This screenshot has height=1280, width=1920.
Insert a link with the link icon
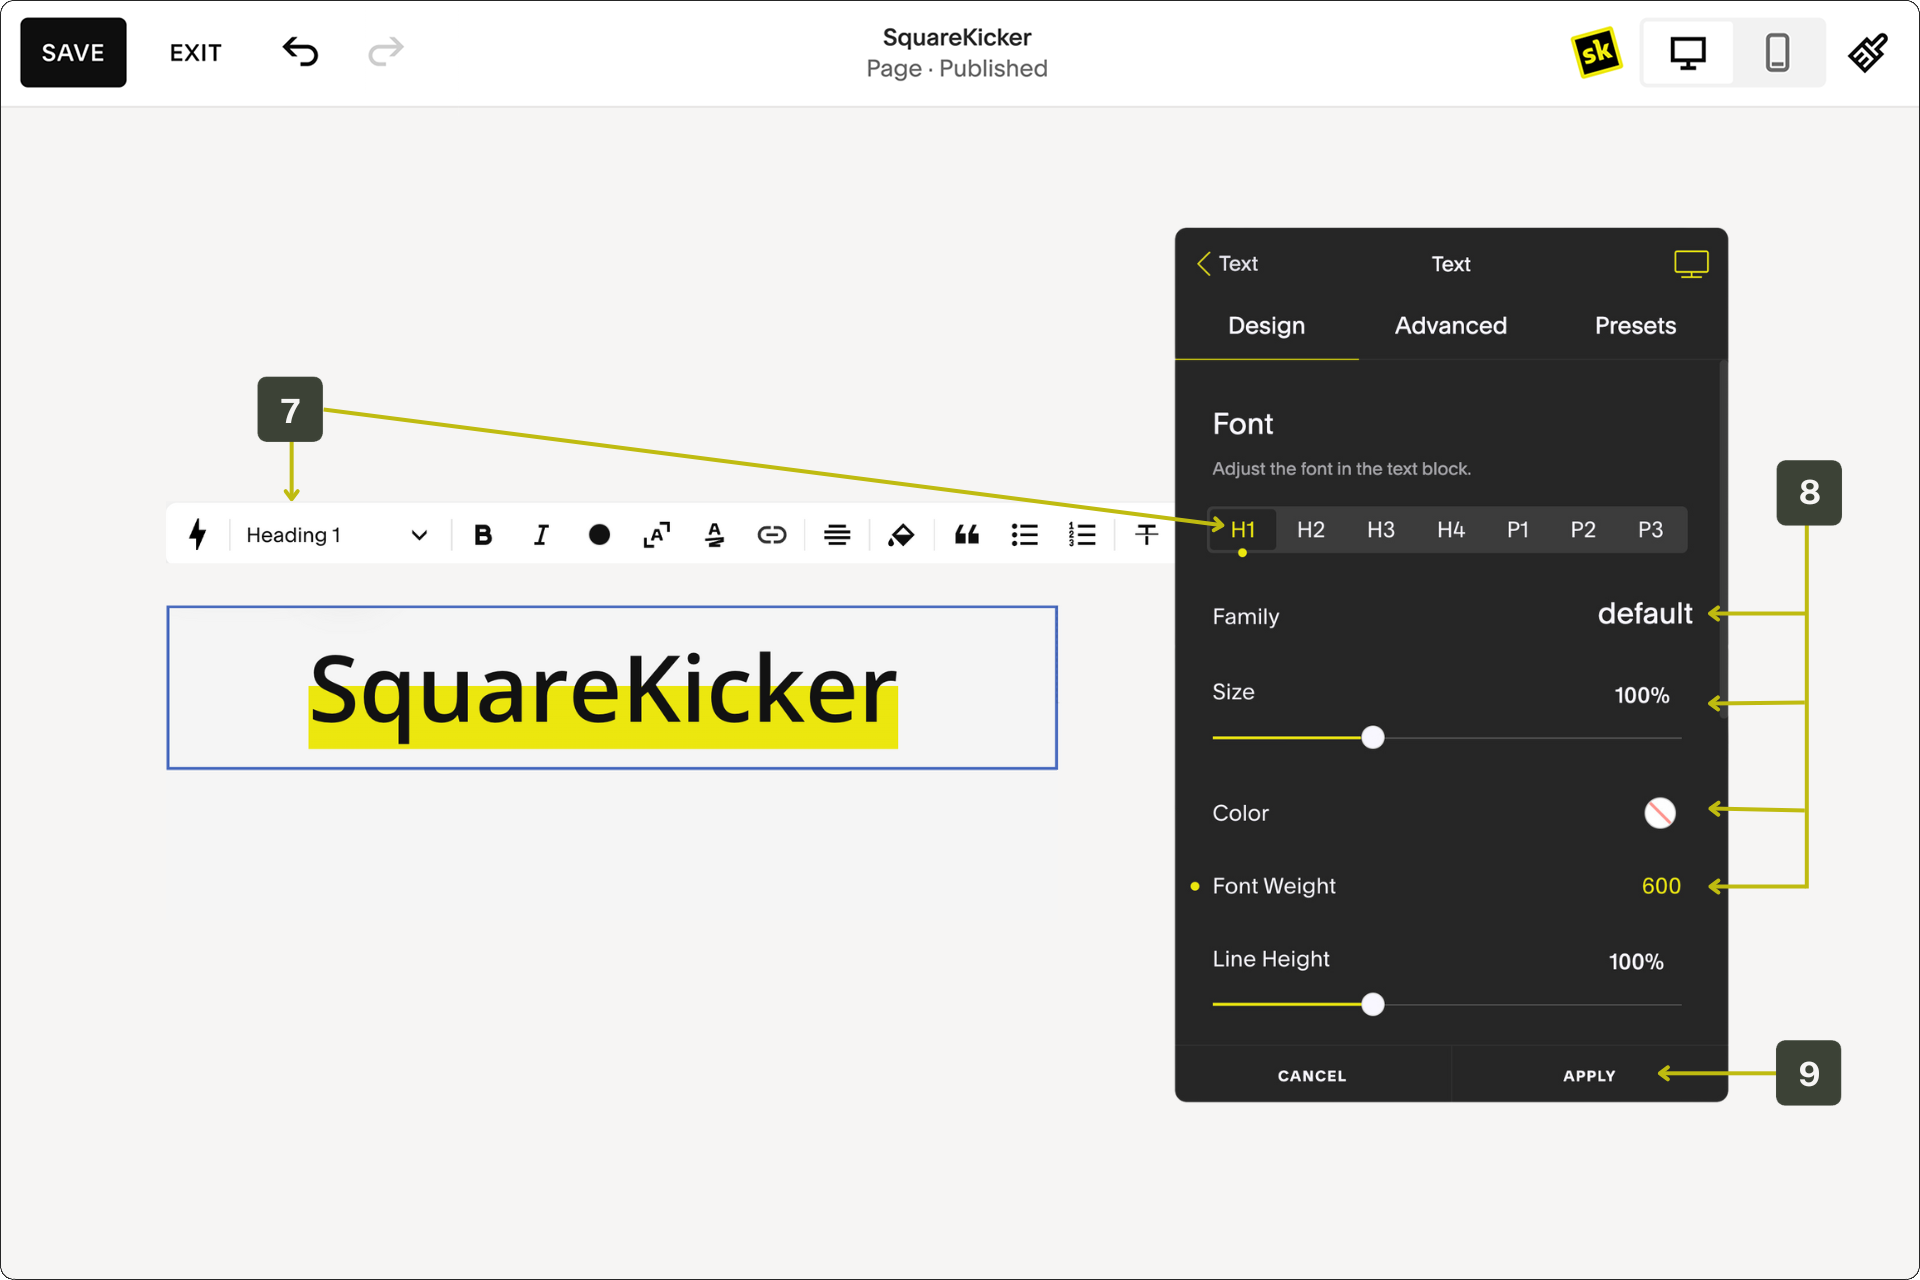point(772,535)
